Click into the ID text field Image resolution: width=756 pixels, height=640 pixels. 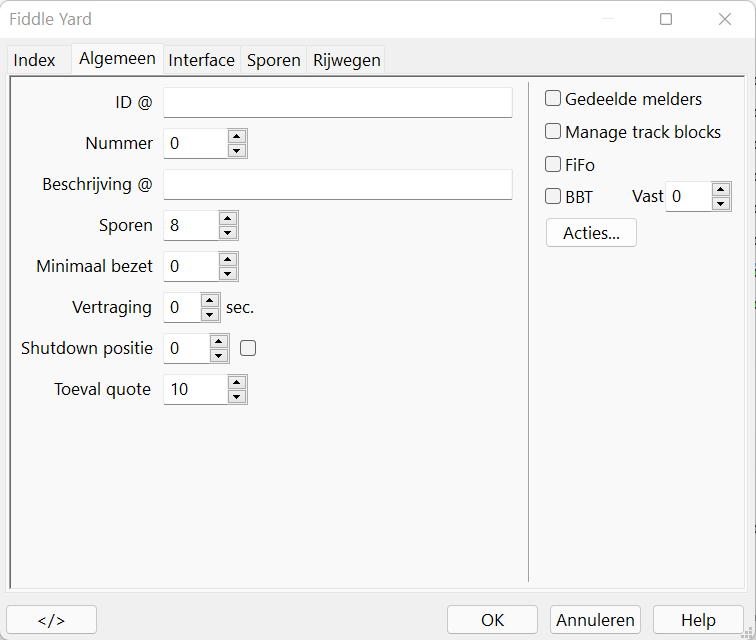(x=337, y=102)
